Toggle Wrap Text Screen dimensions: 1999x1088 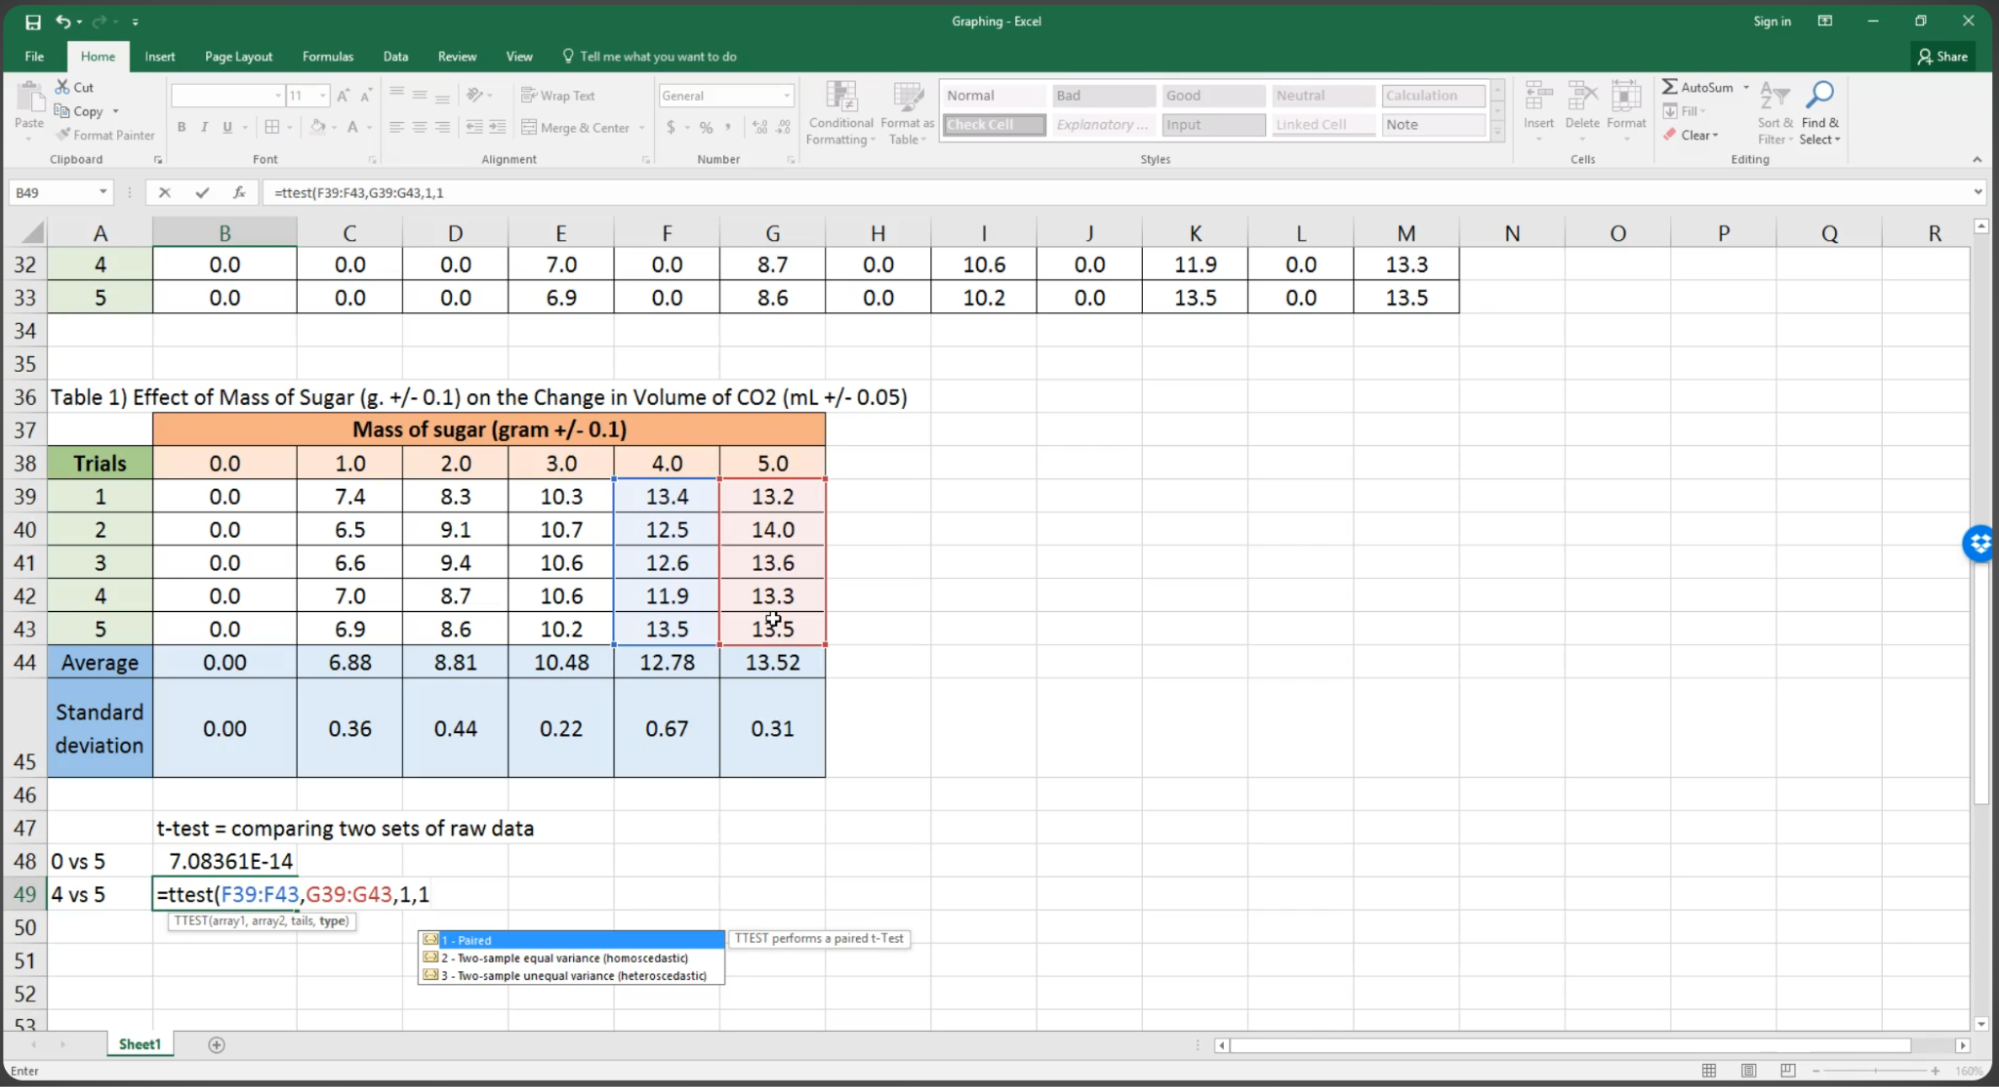[x=558, y=95]
